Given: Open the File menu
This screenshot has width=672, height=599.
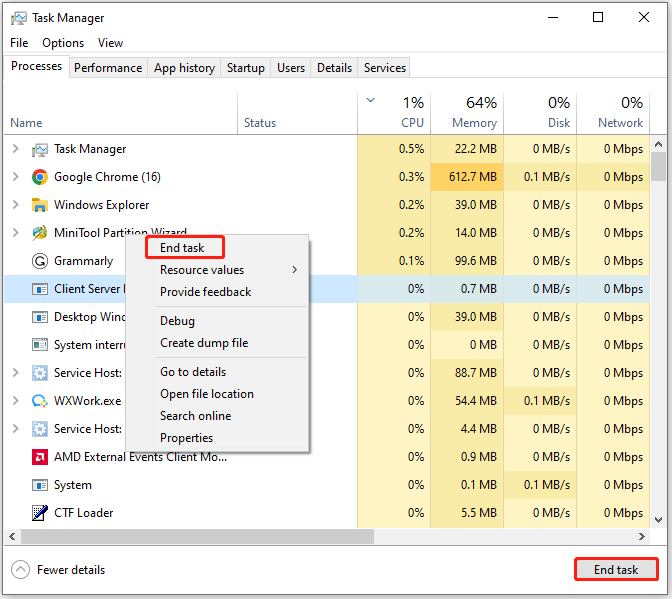Looking at the screenshot, I should (x=19, y=43).
